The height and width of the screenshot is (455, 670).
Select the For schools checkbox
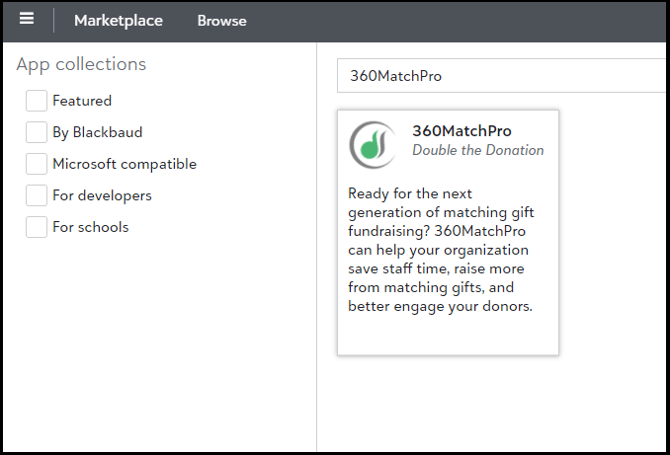(x=36, y=227)
